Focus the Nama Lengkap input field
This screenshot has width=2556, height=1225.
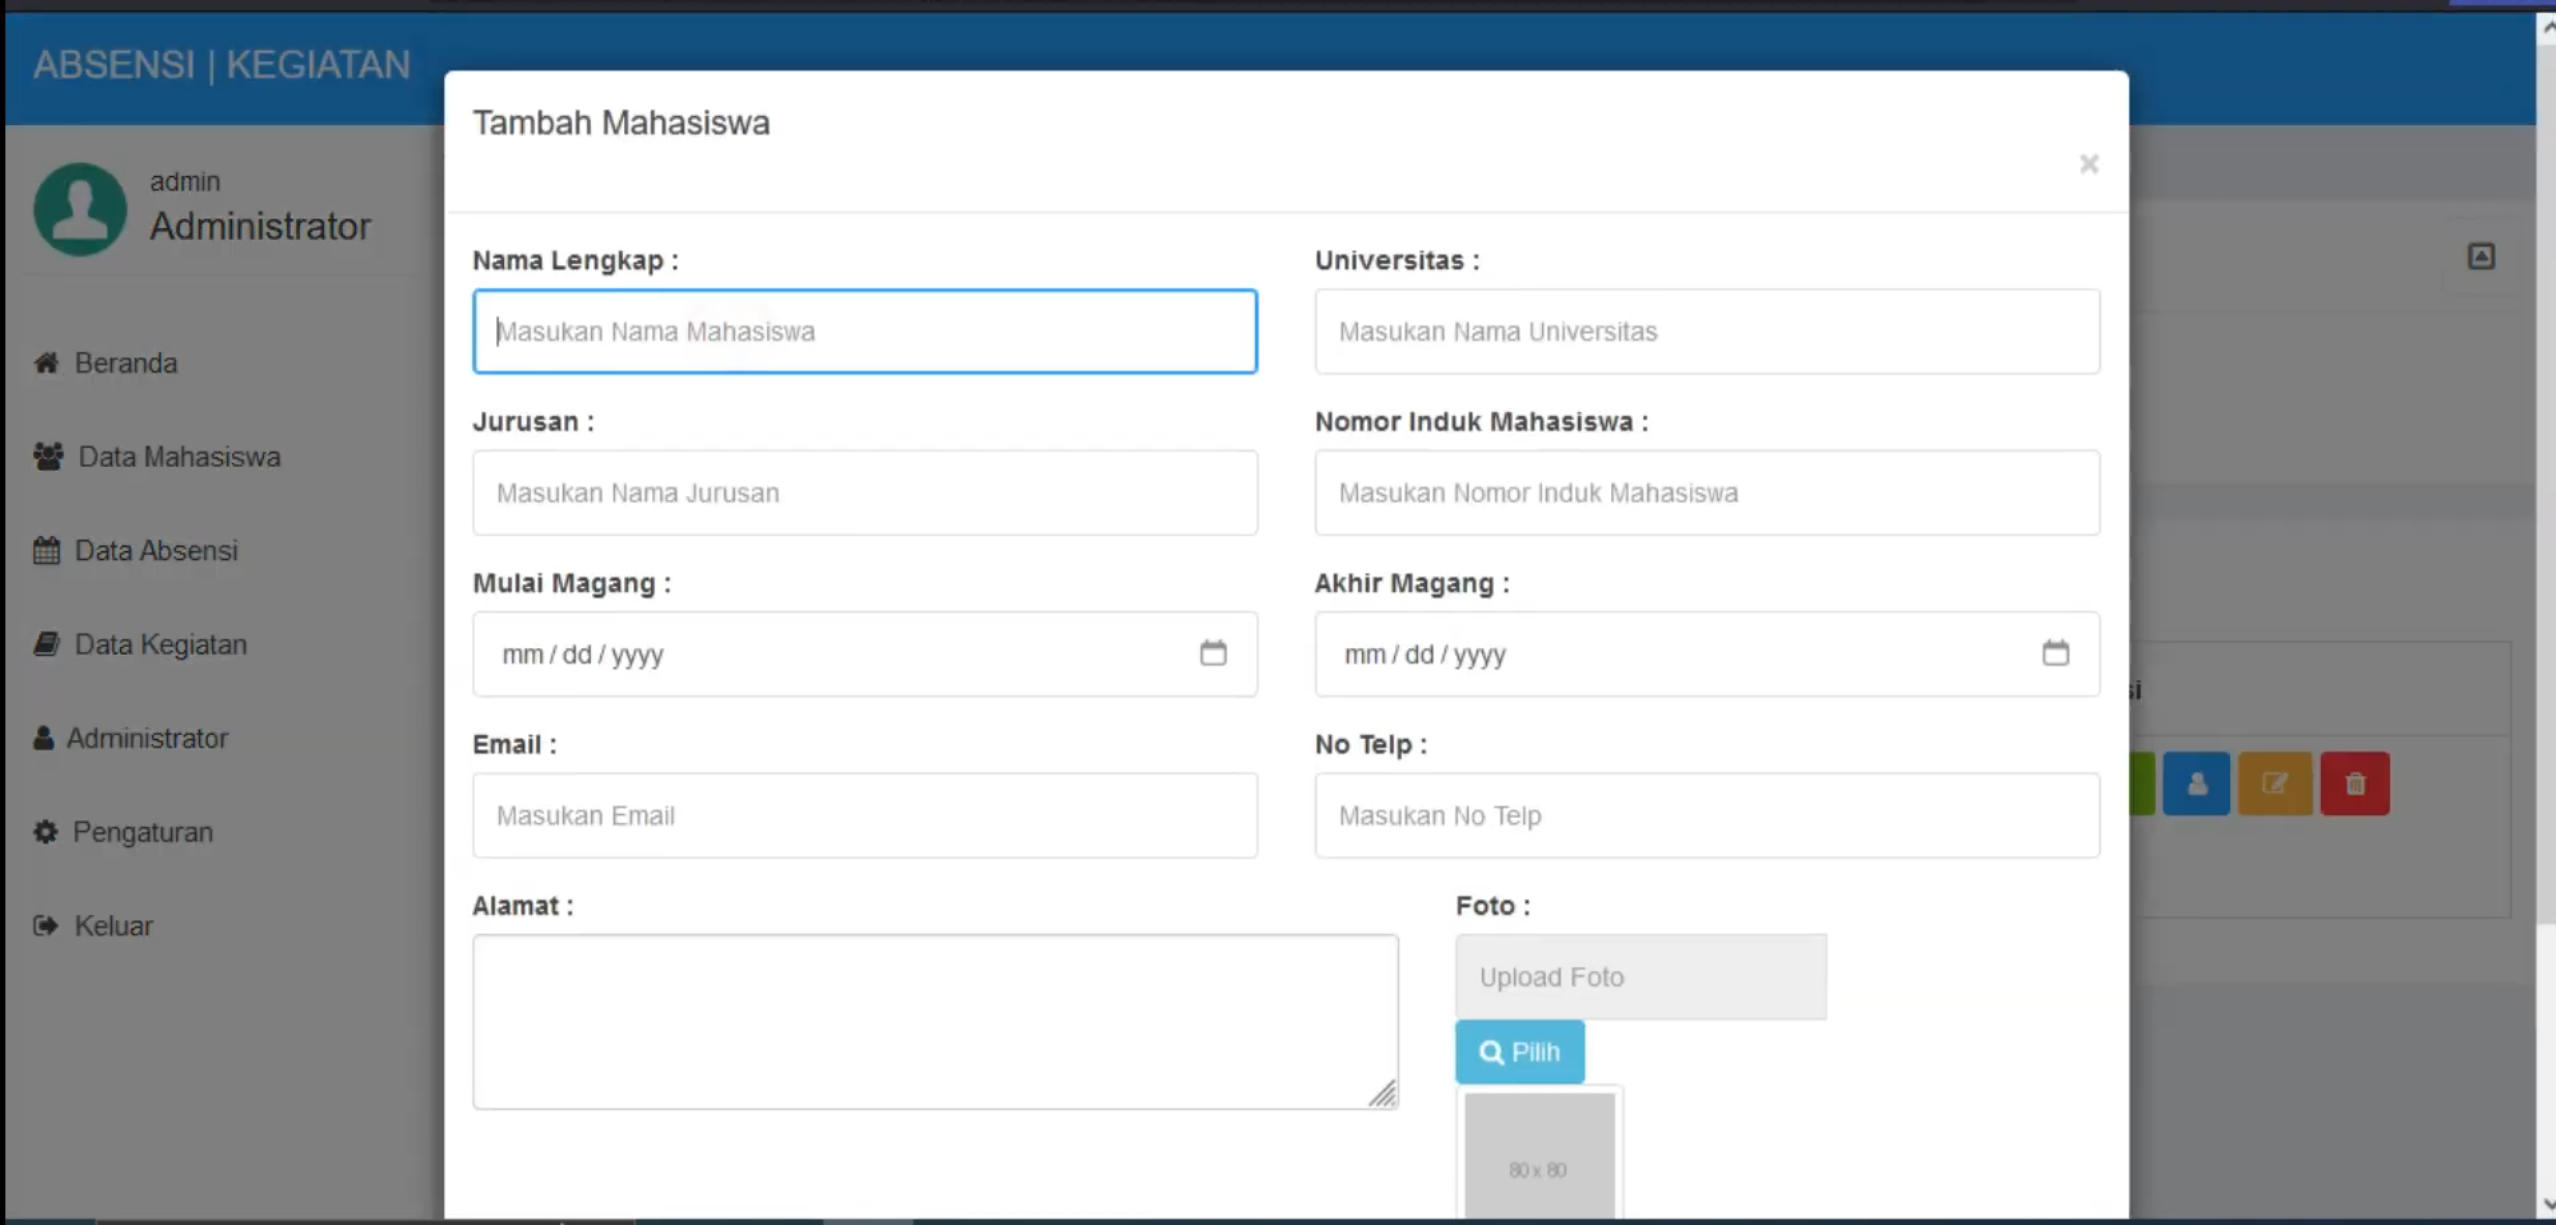[x=865, y=331]
